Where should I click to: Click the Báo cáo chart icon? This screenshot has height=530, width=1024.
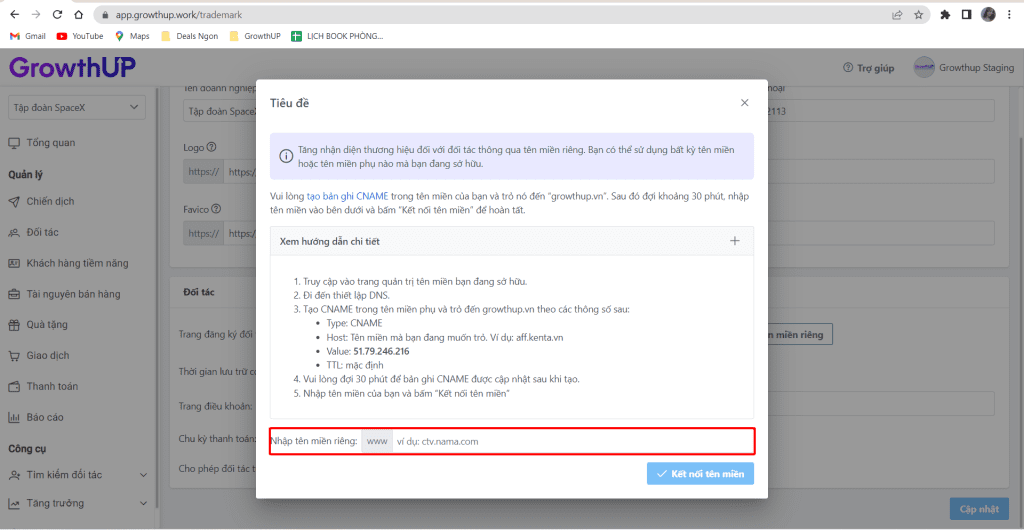click(14, 417)
